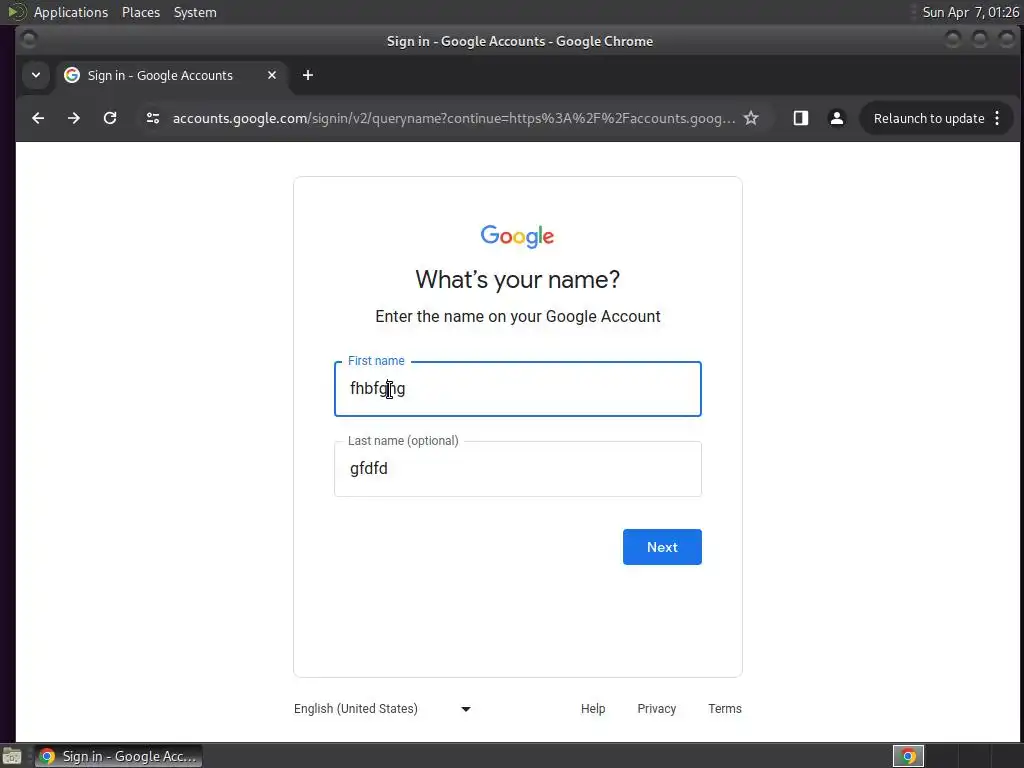
Task: Reload the current page
Action: point(110,118)
